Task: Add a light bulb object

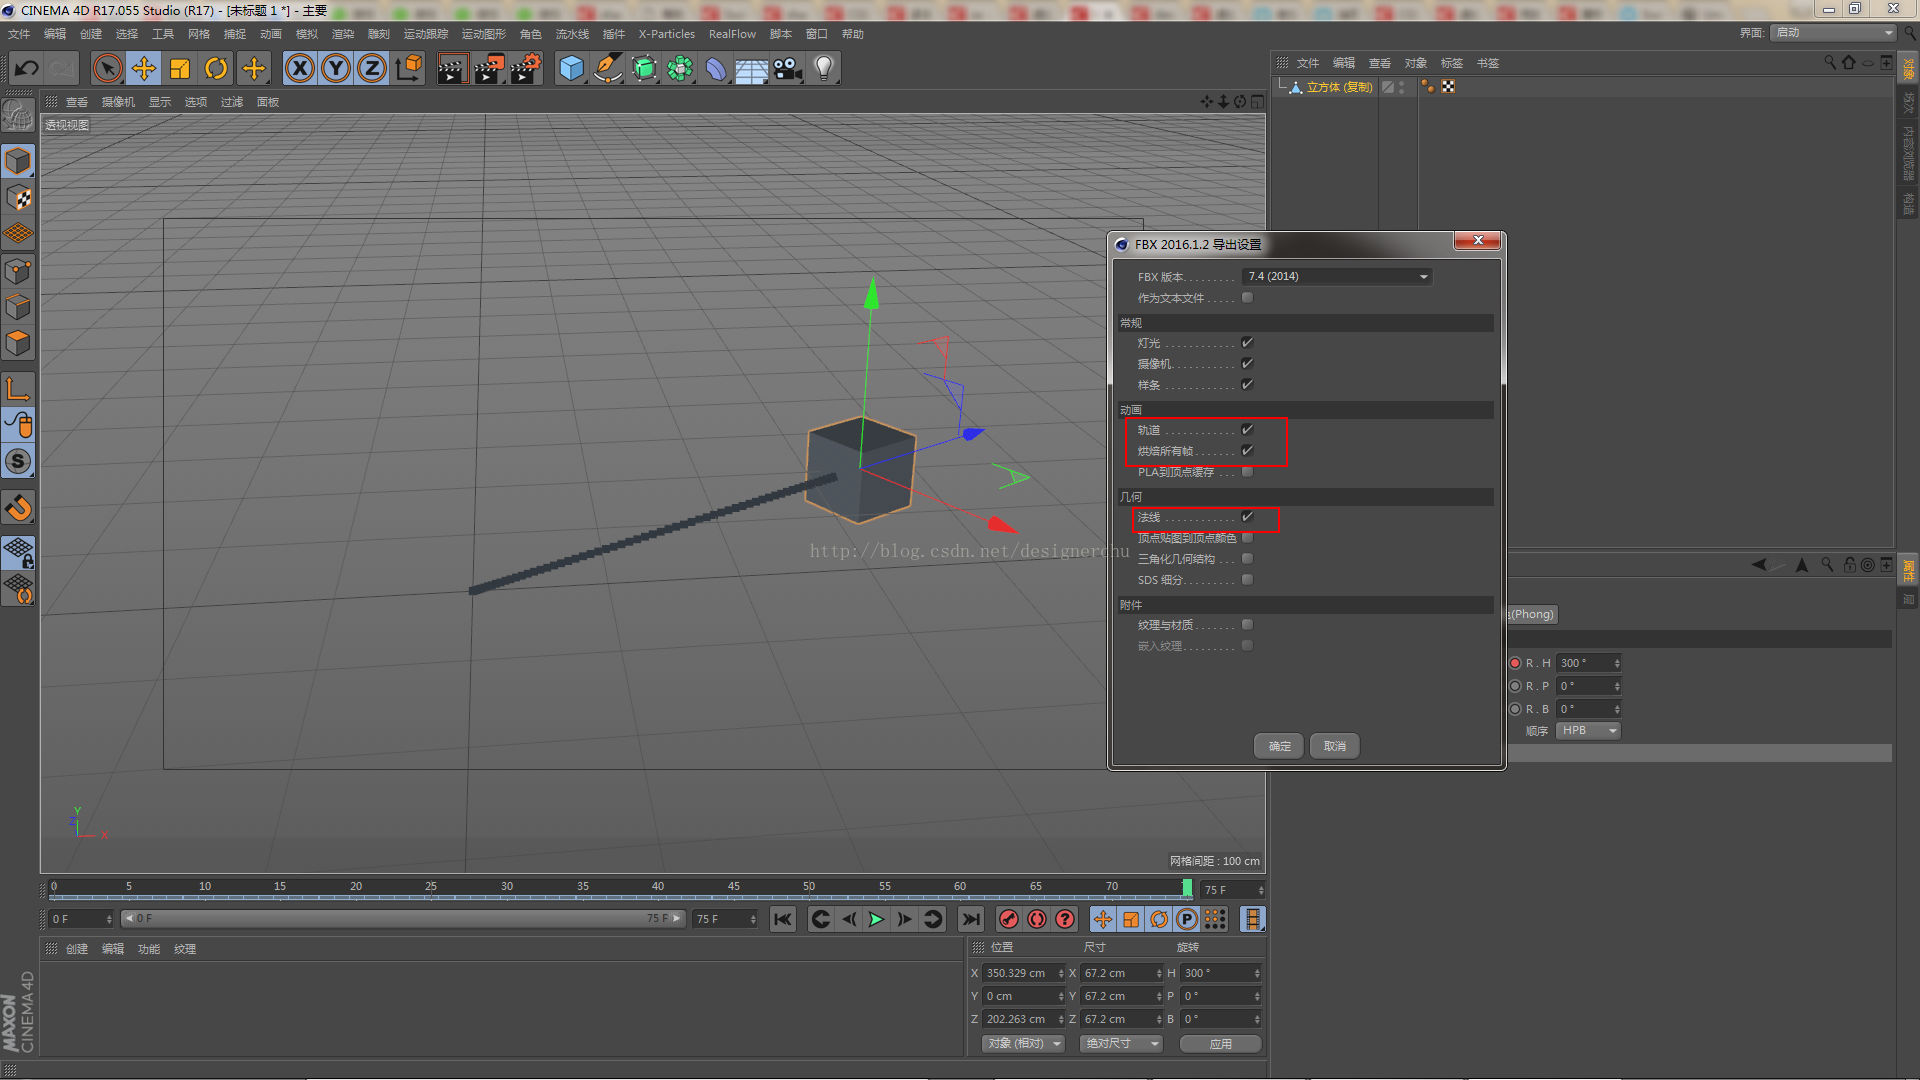Action: pos(824,69)
